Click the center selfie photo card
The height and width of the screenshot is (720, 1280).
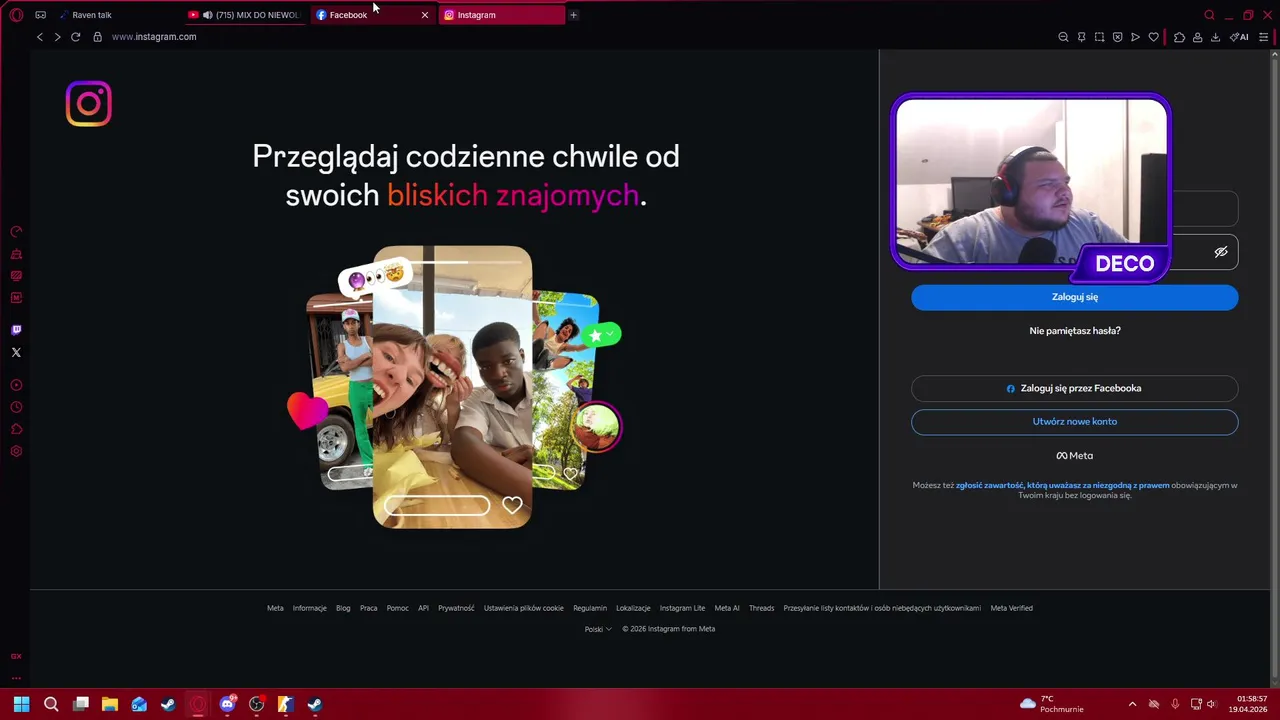tap(452, 387)
